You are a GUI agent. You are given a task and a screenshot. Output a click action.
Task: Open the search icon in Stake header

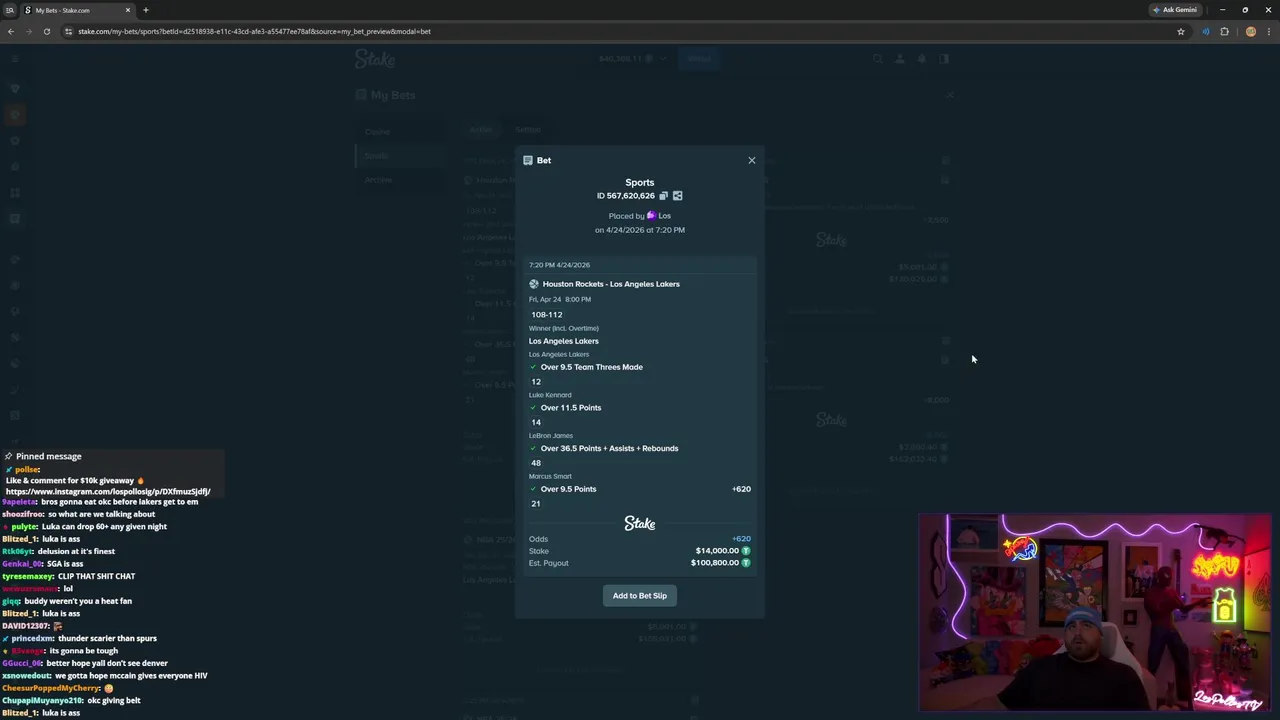coord(878,59)
